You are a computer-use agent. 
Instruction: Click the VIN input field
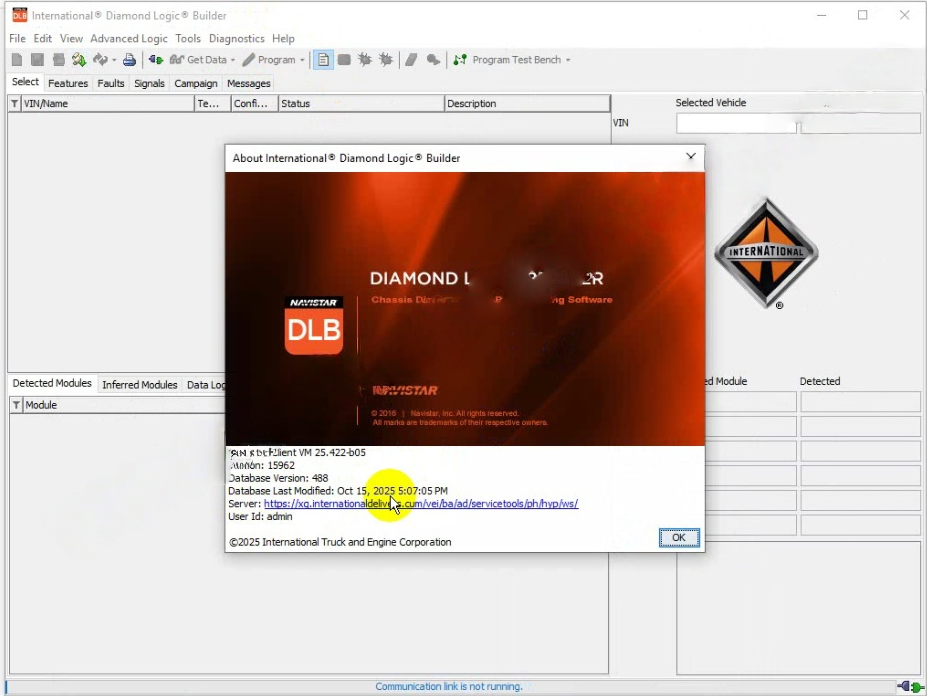[x=736, y=123]
